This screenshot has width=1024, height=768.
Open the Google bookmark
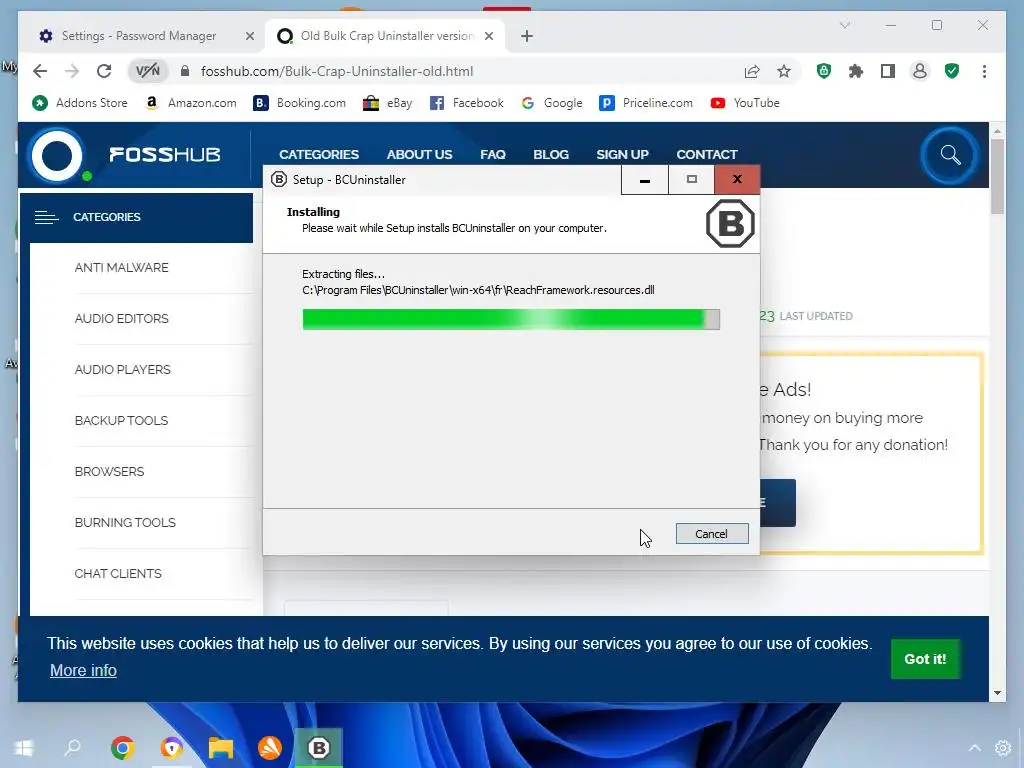coord(552,103)
